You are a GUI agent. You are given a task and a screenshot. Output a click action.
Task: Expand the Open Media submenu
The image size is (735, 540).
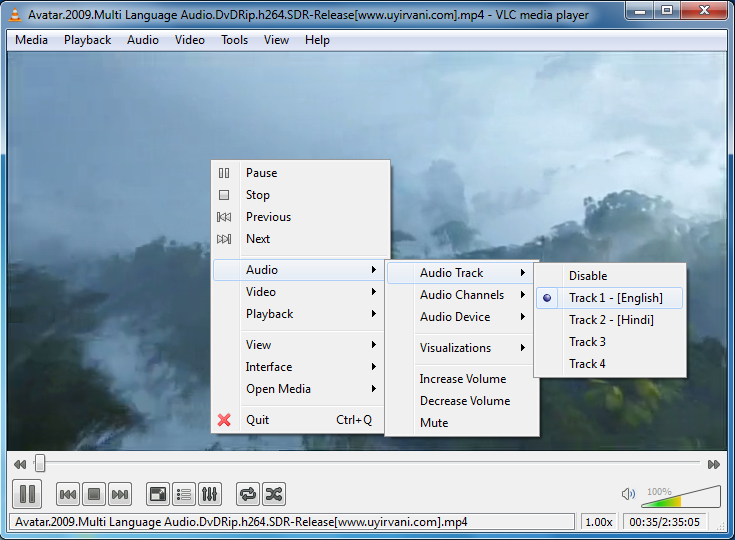click(x=299, y=389)
